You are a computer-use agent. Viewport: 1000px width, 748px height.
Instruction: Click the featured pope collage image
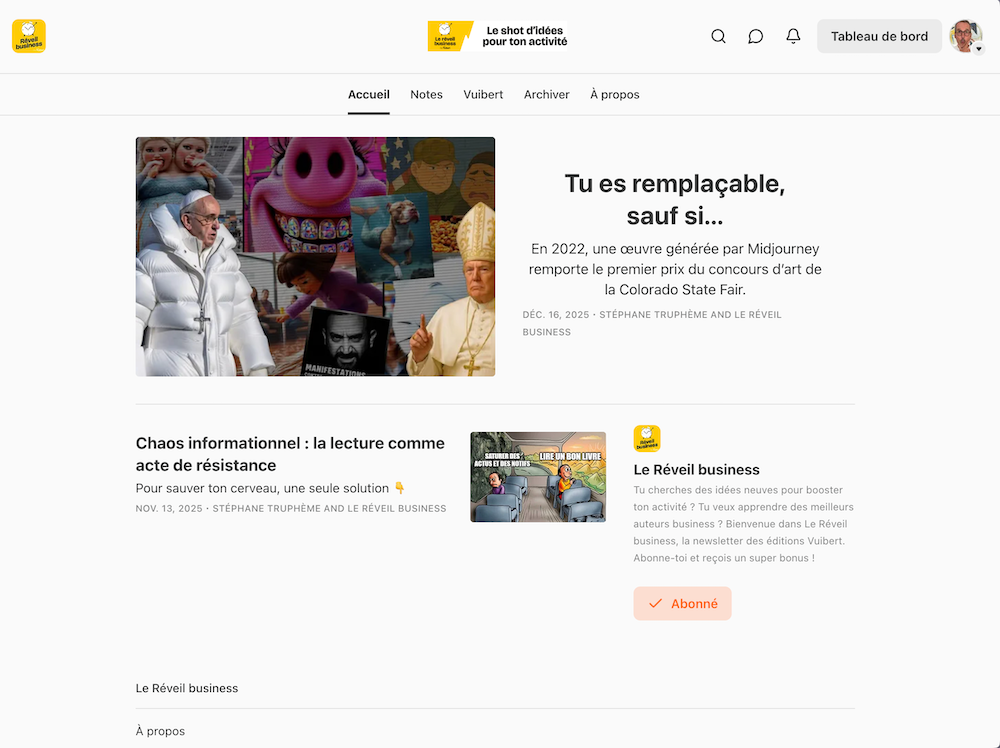[x=315, y=256]
